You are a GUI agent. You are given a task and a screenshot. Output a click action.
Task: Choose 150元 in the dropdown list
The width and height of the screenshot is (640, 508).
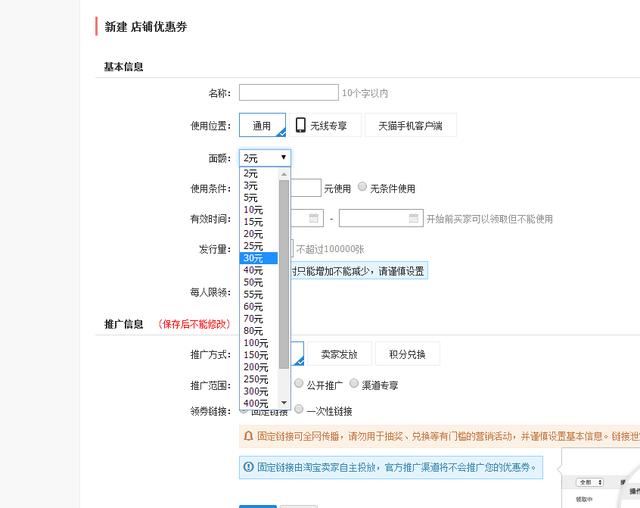258,355
